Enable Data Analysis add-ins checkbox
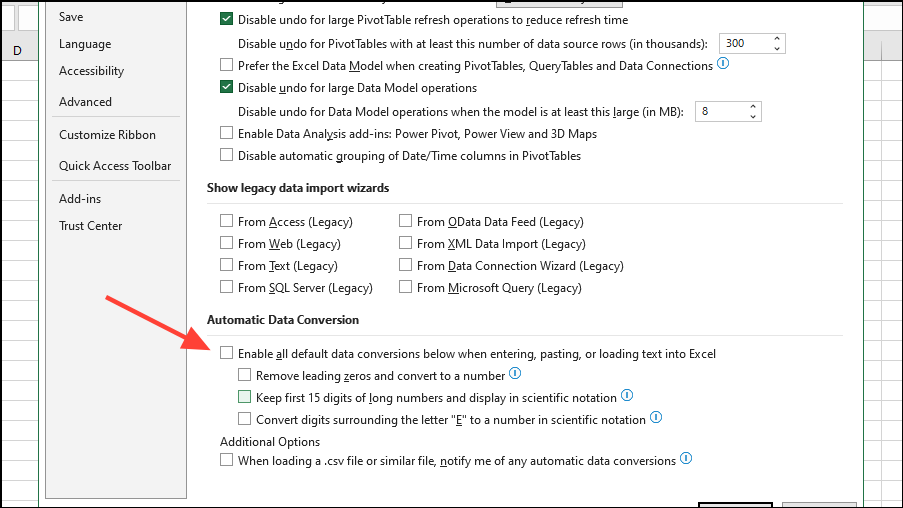Screen dimensions: 903x508 pos(227,133)
